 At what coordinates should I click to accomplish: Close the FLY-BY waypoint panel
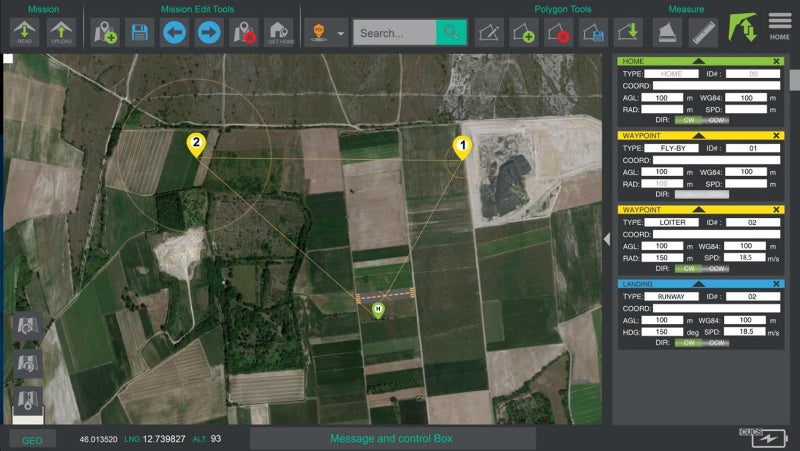coord(777,135)
